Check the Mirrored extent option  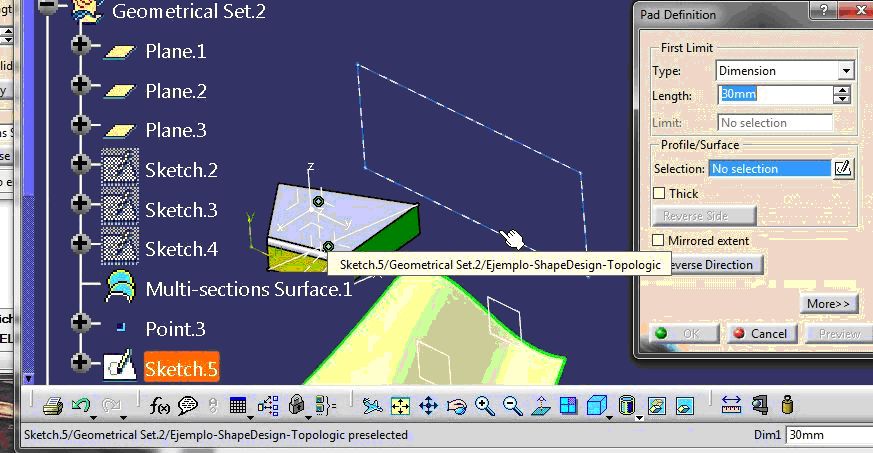[659, 241]
